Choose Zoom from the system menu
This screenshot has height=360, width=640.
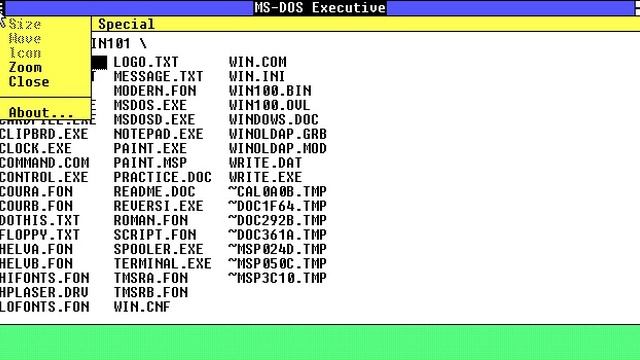[x=25, y=67]
